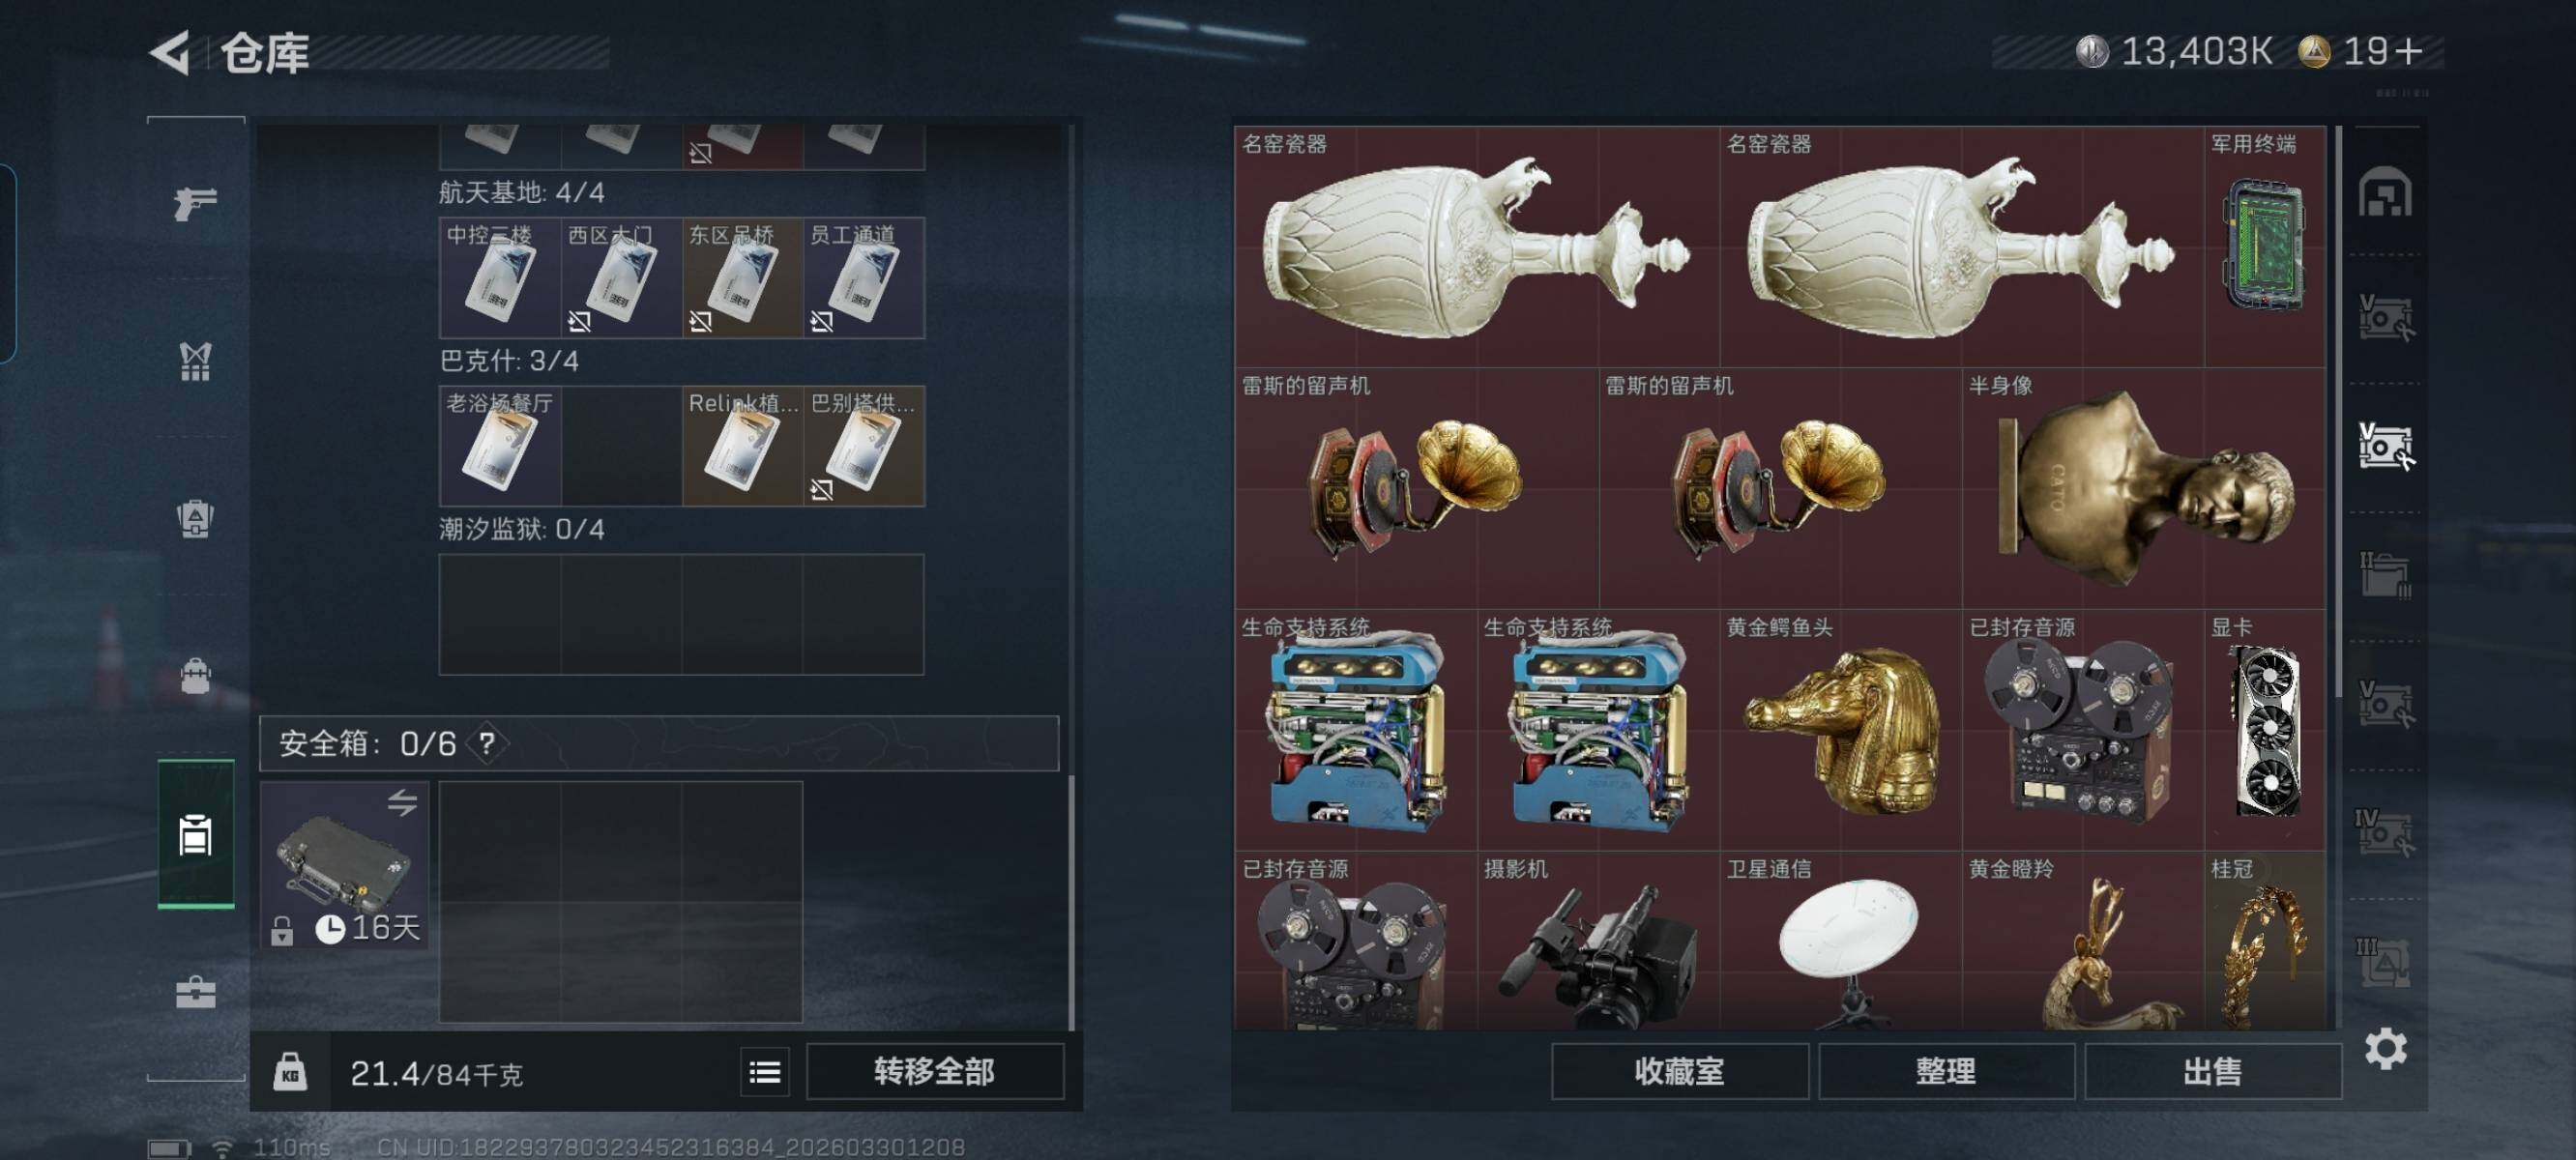
Task: Click the plus next to gold currency
Action: [x=2410, y=50]
